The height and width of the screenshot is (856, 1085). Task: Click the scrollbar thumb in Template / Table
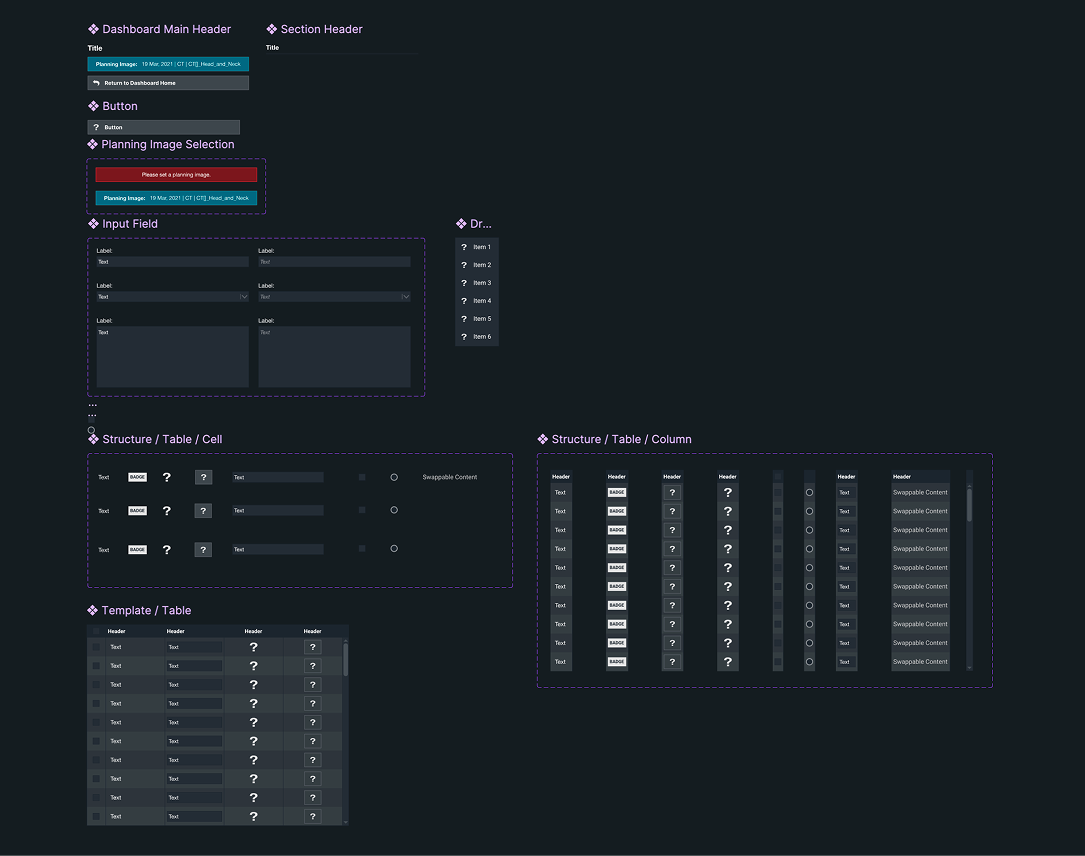(346, 659)
